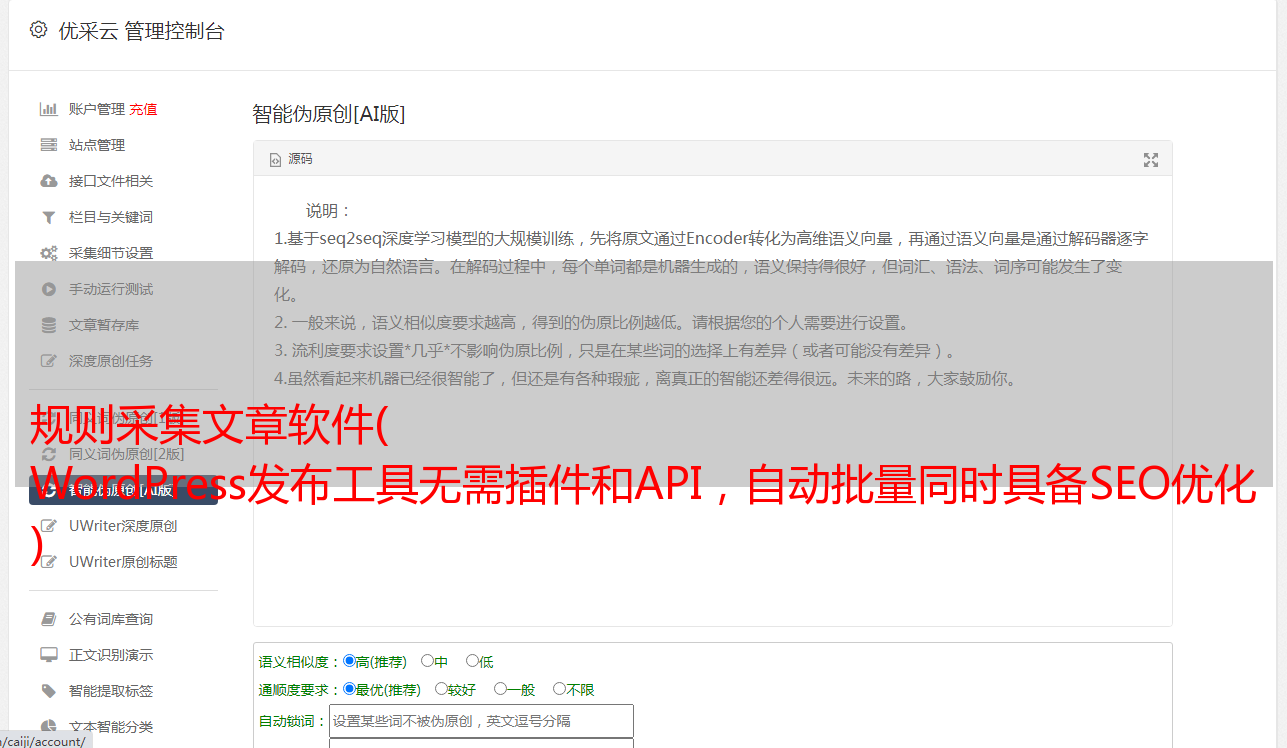
Task: Choose 不限 for 通顺度要求
Action: tap(559, 689)
